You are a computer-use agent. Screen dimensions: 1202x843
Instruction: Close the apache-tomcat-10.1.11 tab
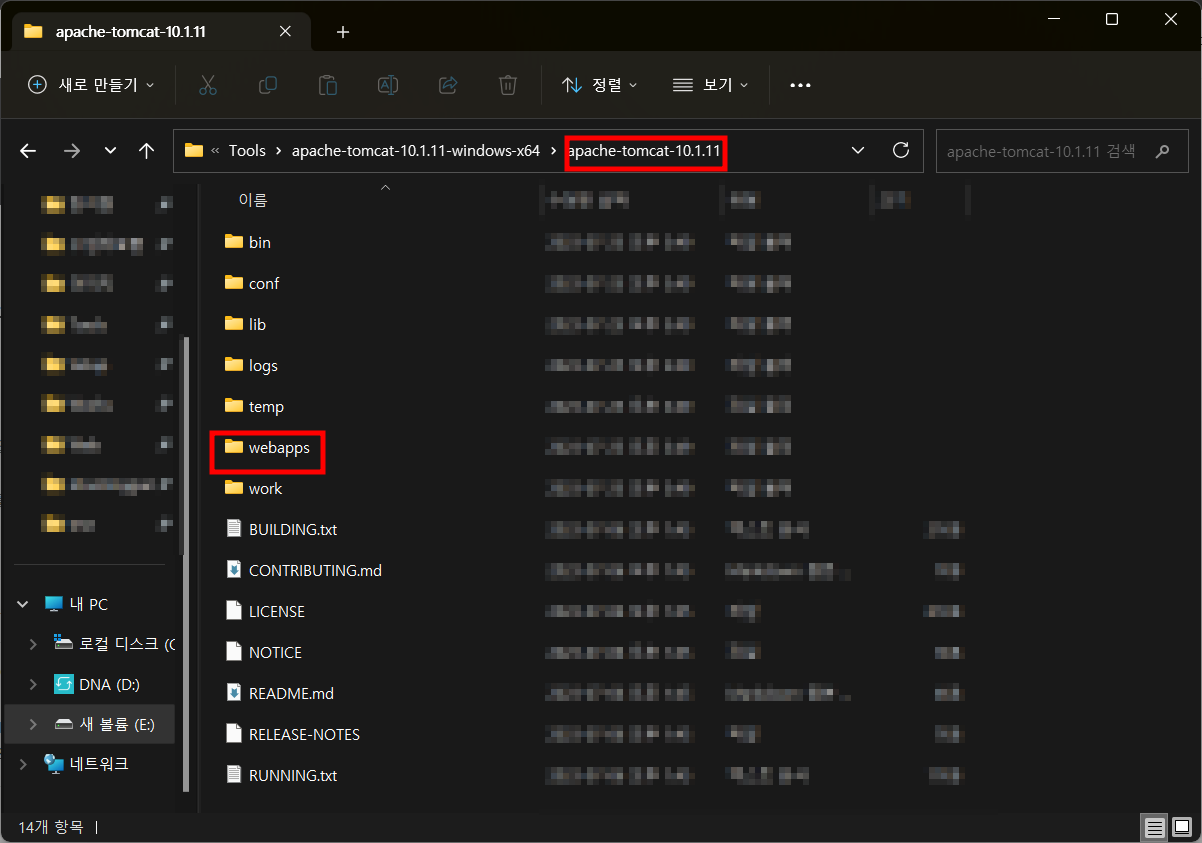[x=285, y=31]
